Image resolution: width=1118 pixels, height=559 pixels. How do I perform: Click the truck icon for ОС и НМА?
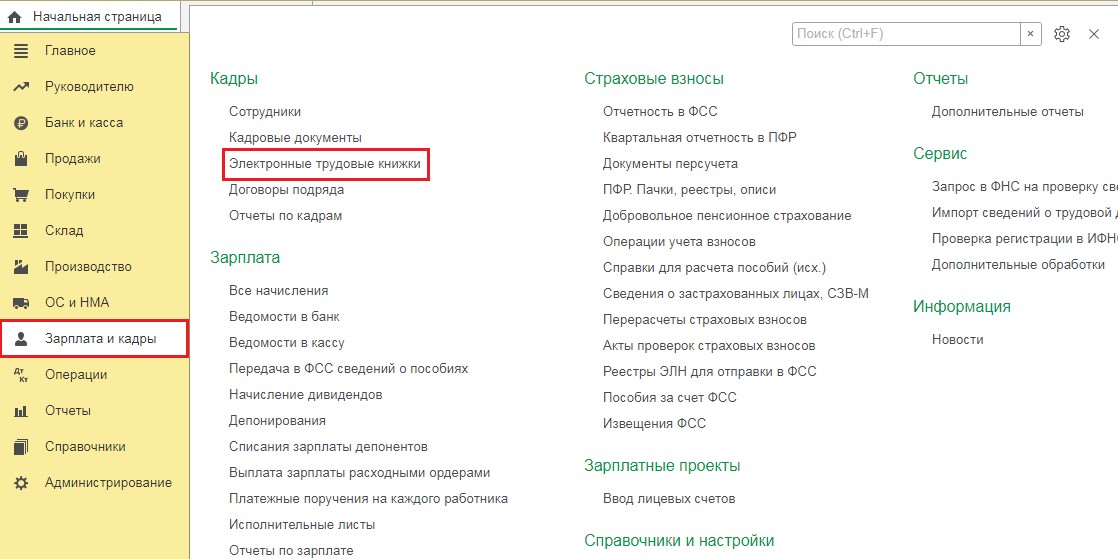tap(21, 303)
